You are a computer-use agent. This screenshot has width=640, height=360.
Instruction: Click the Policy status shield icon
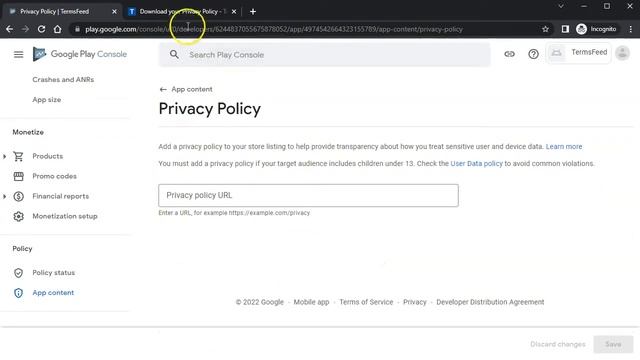tap(18, 273)
